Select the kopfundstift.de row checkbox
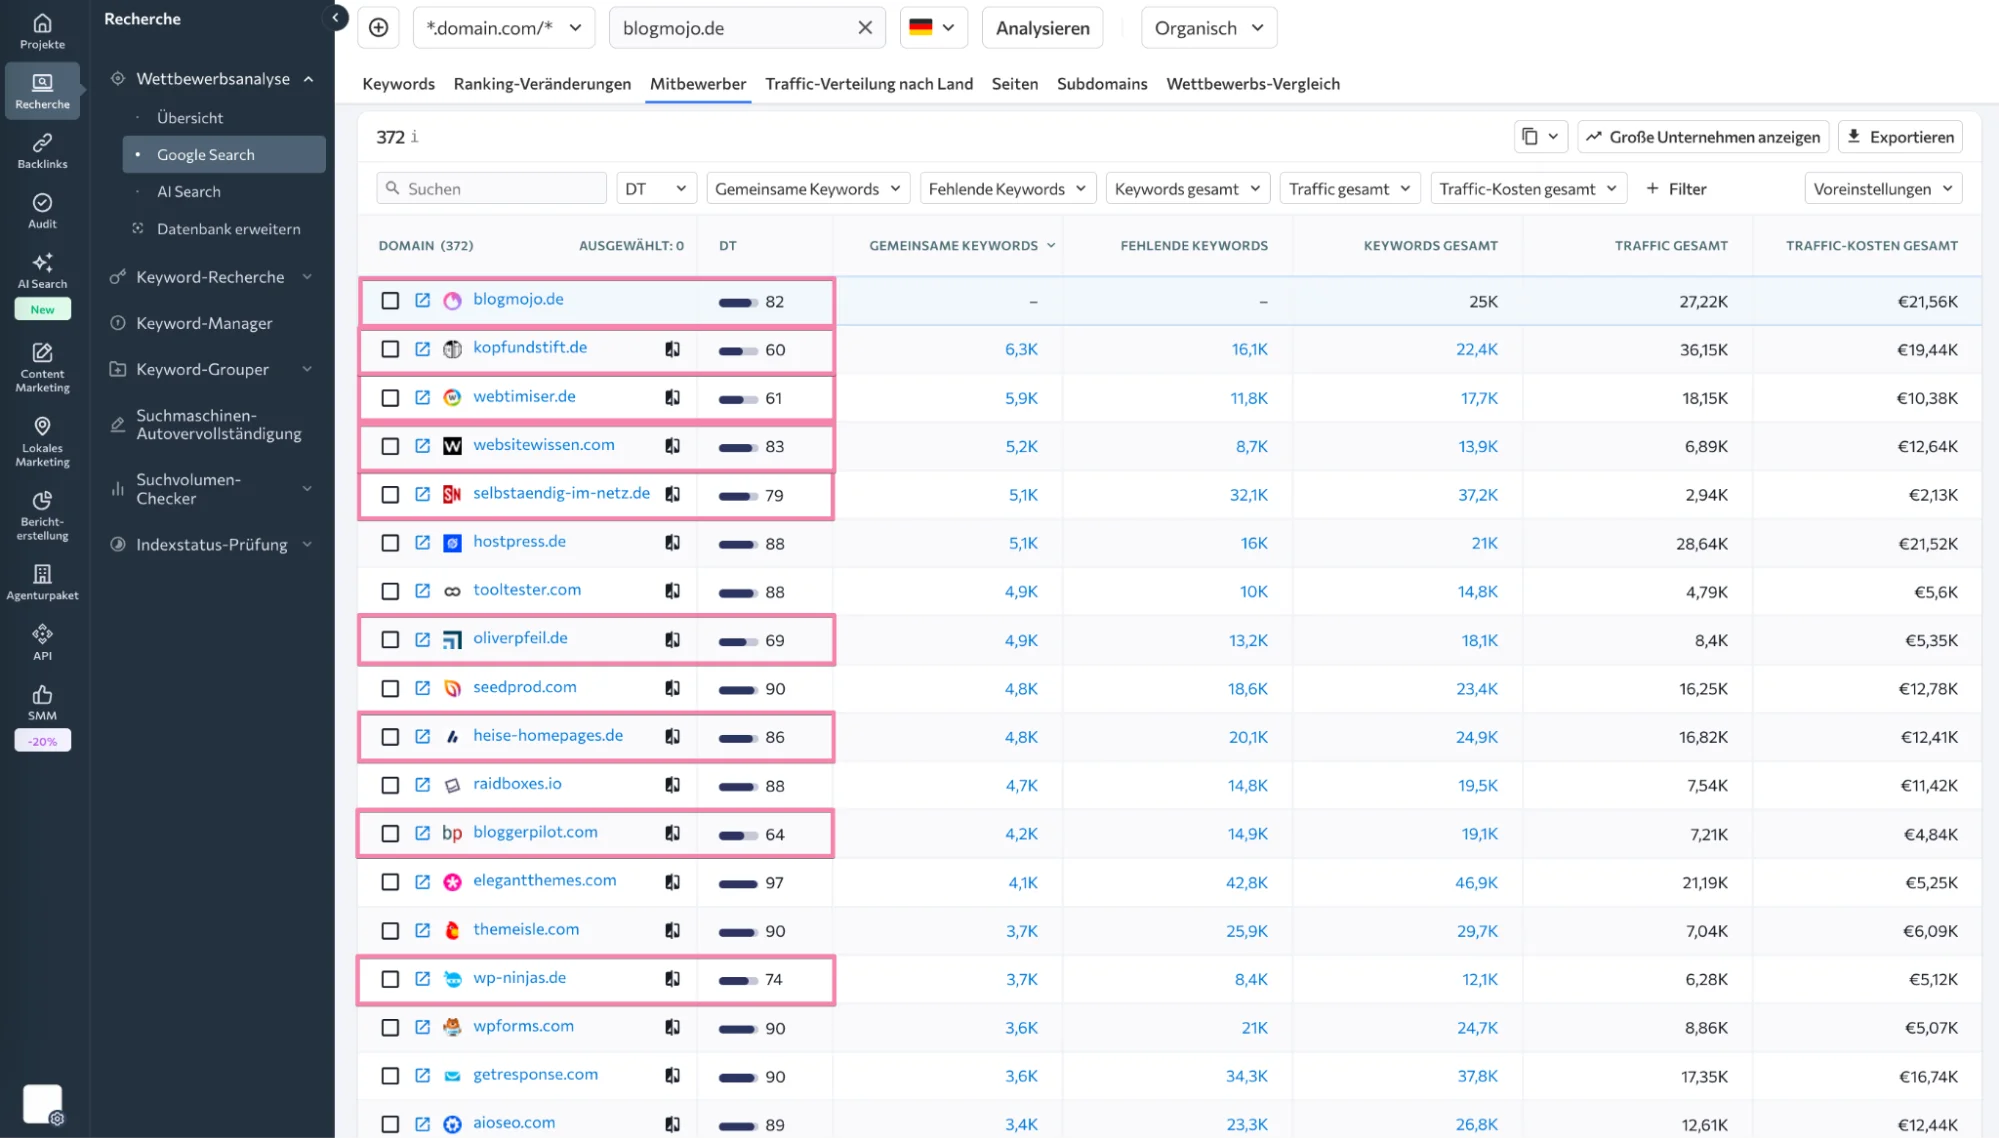 pyautogui.click(x=390, y=349)
